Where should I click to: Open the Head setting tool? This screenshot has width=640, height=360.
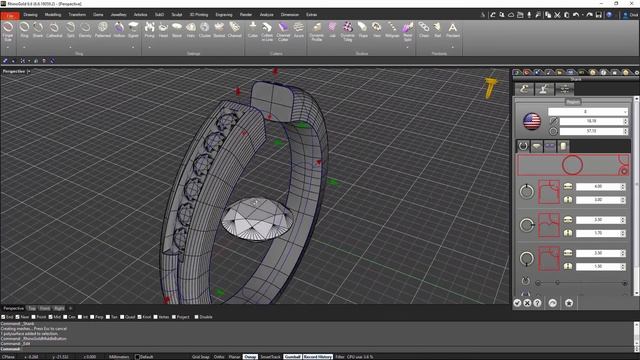[163, 30]
